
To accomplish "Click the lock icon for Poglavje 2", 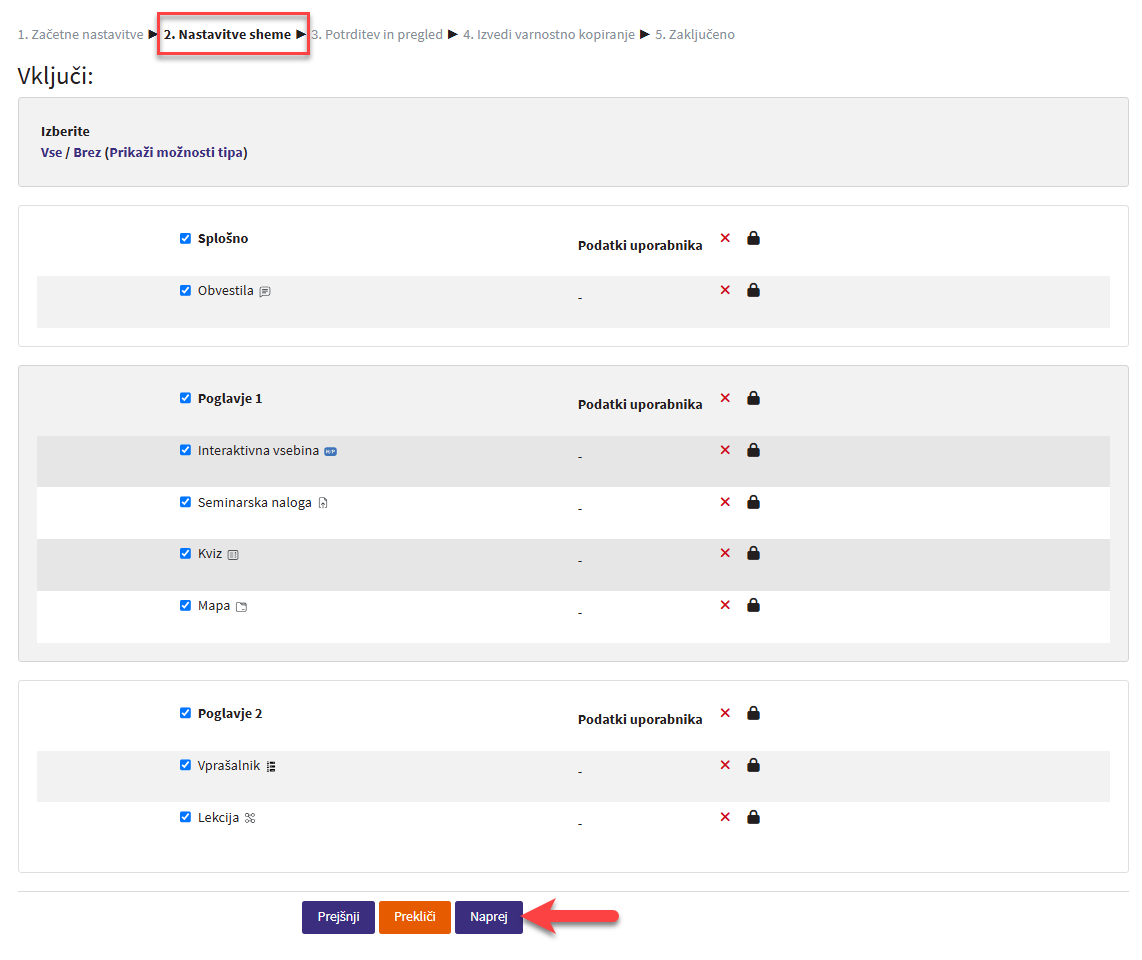I will point(753,713).
